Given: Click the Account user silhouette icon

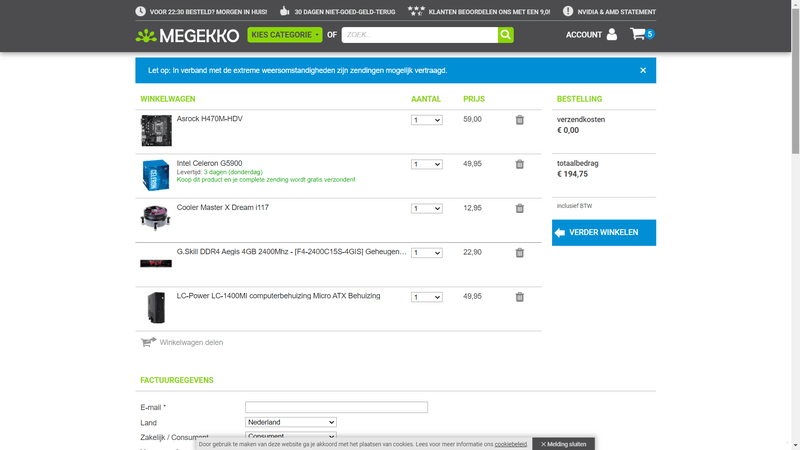Looking at the screenshot, I should (x=612, y=35).
